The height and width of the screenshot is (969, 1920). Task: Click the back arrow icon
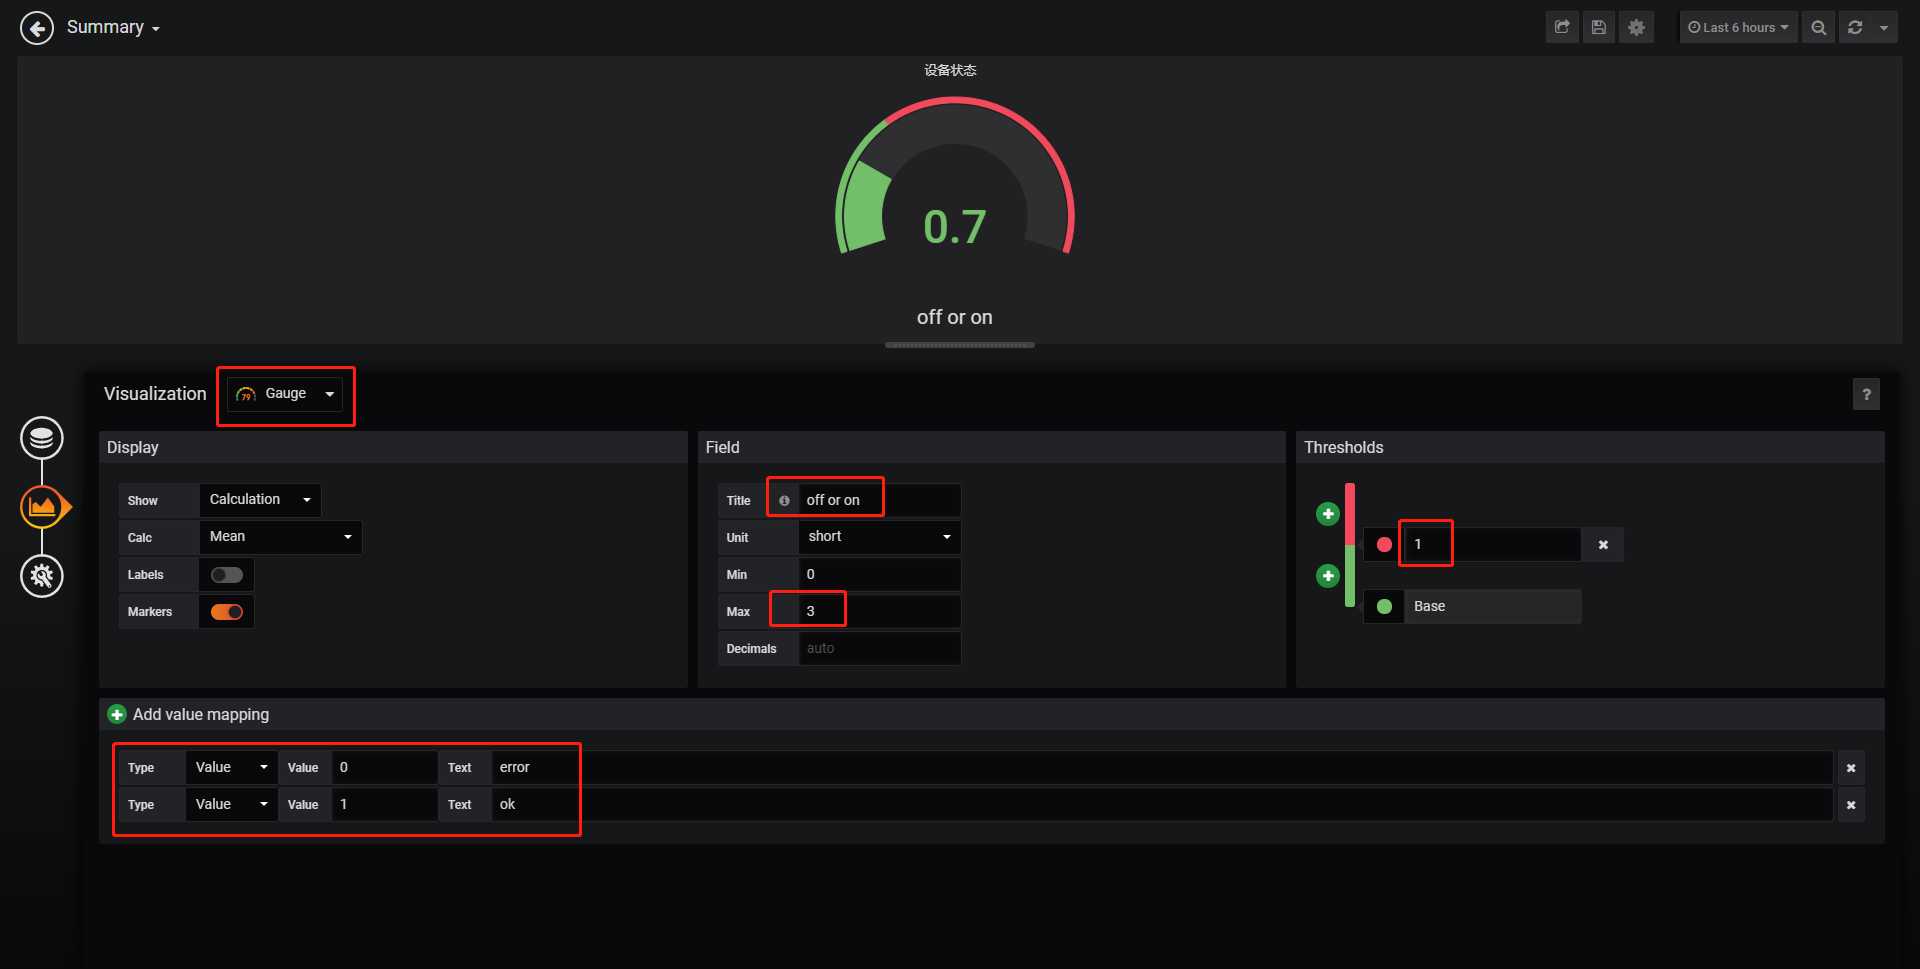(x=37, y=28)
